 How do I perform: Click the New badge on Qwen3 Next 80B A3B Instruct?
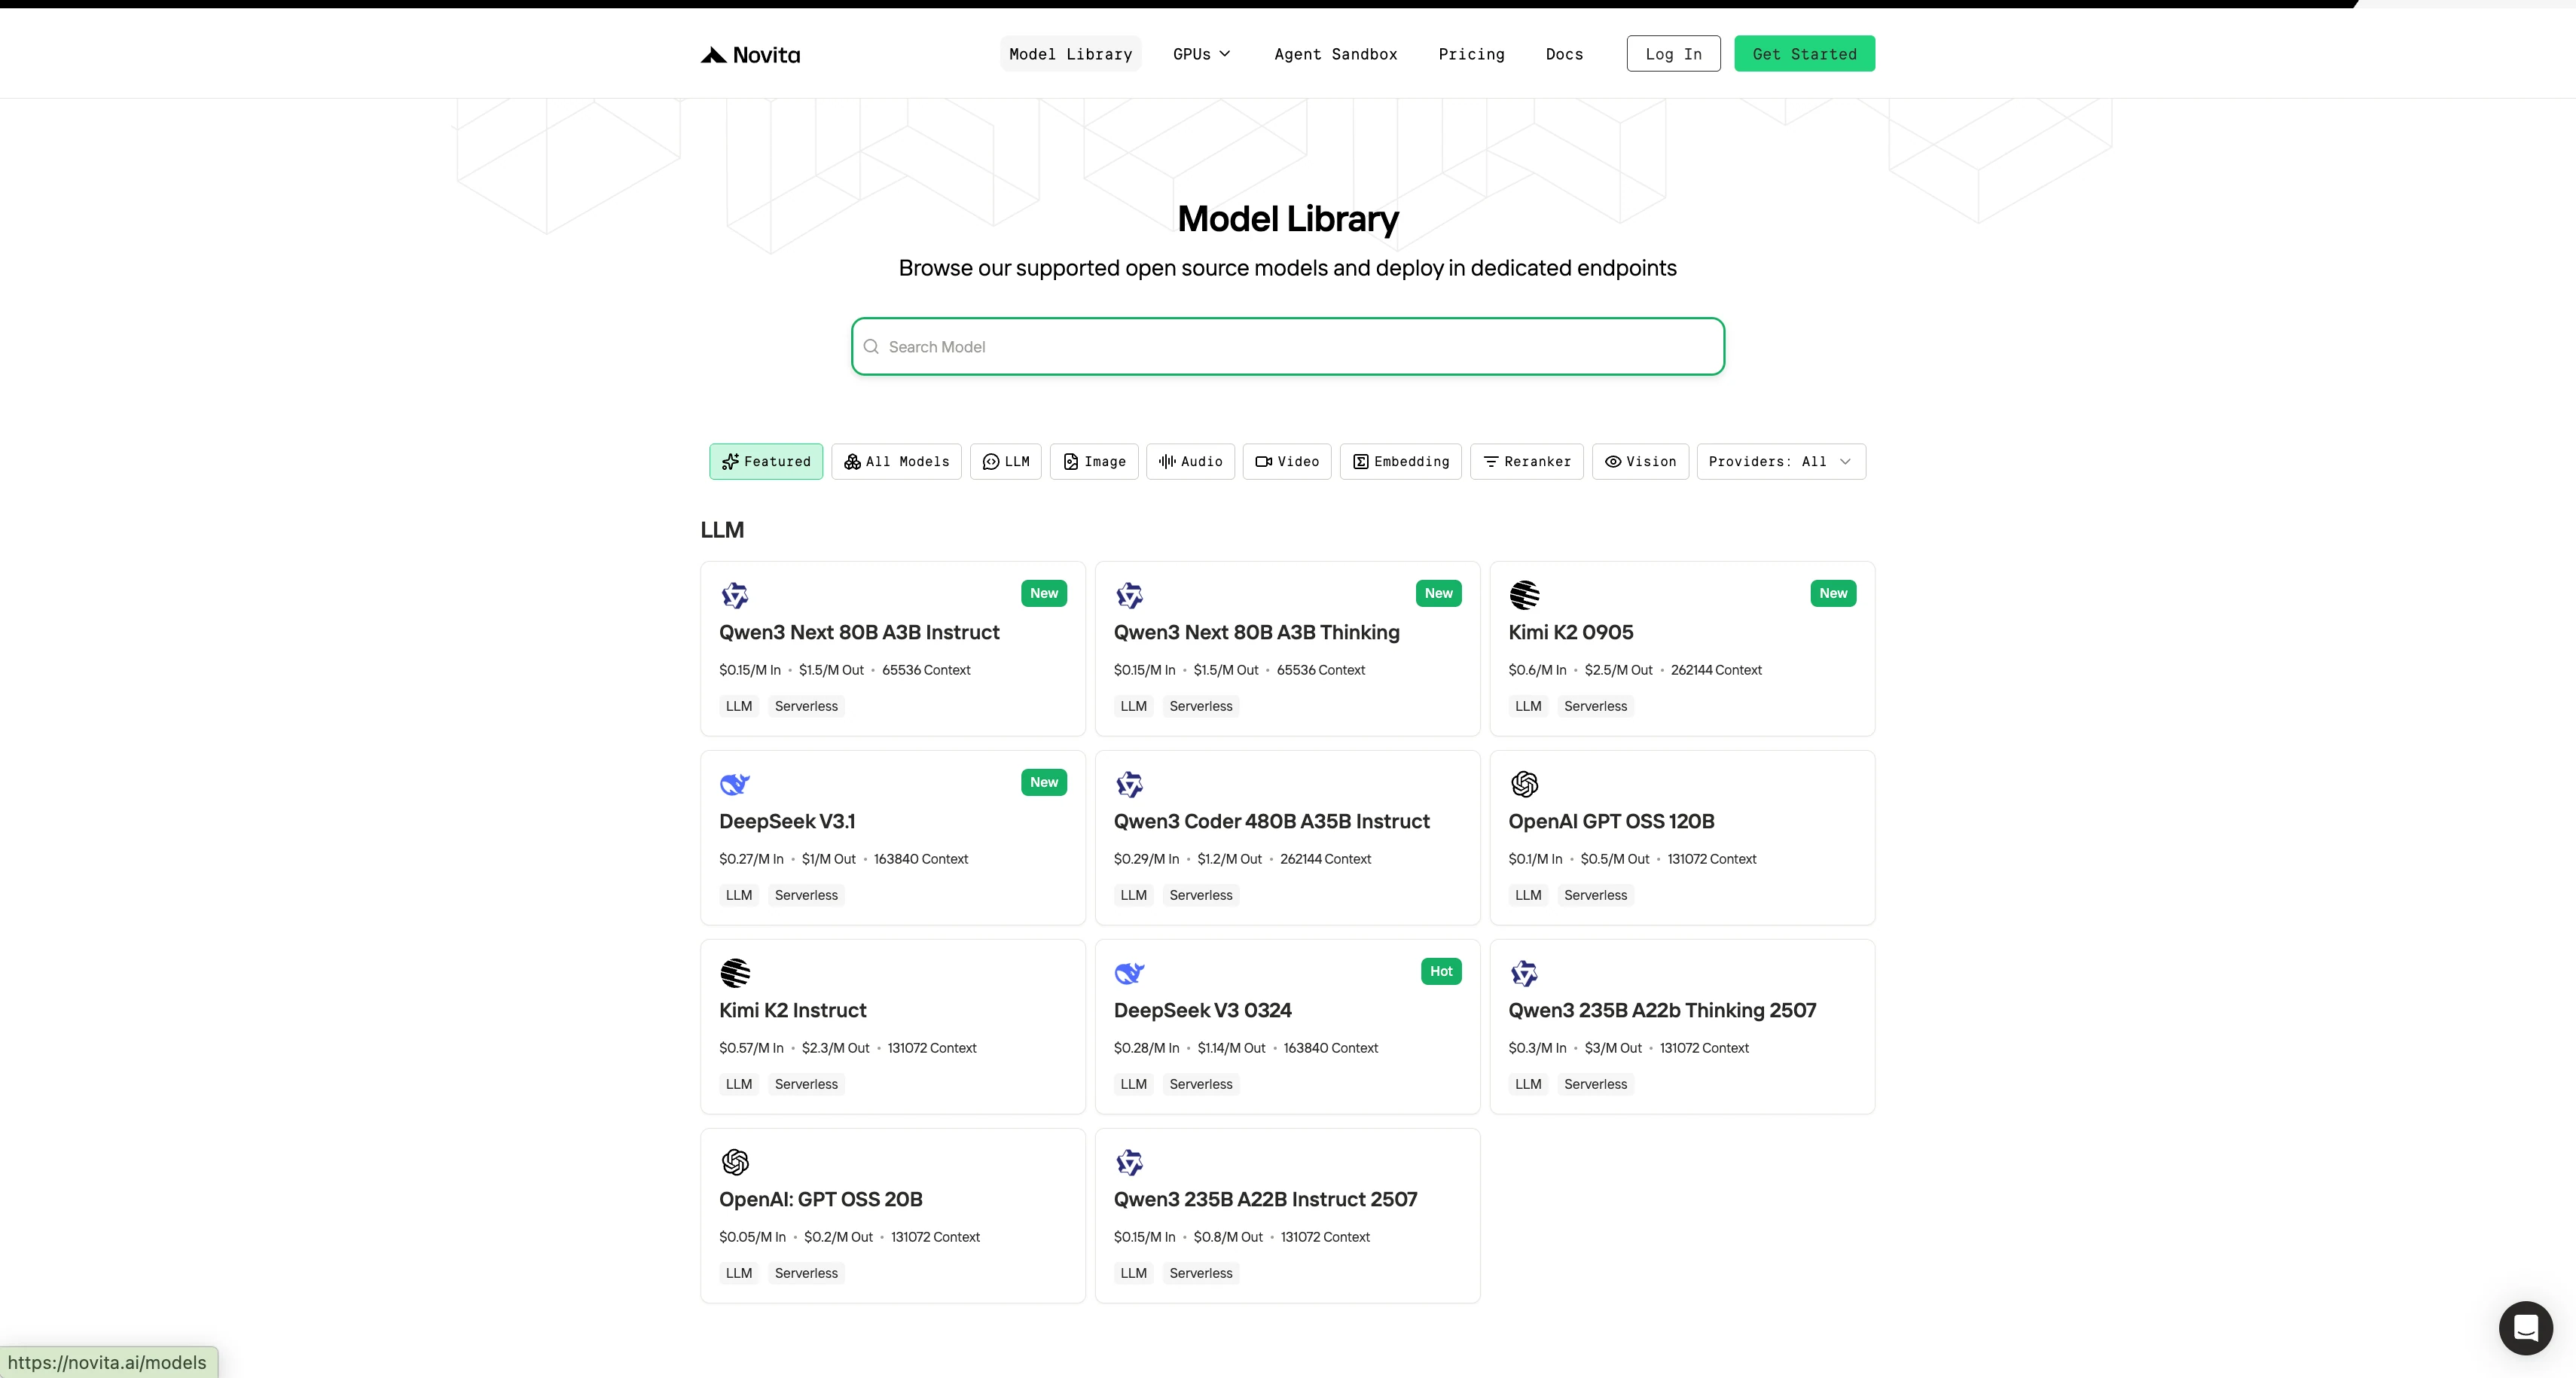tap(1044, 593)
